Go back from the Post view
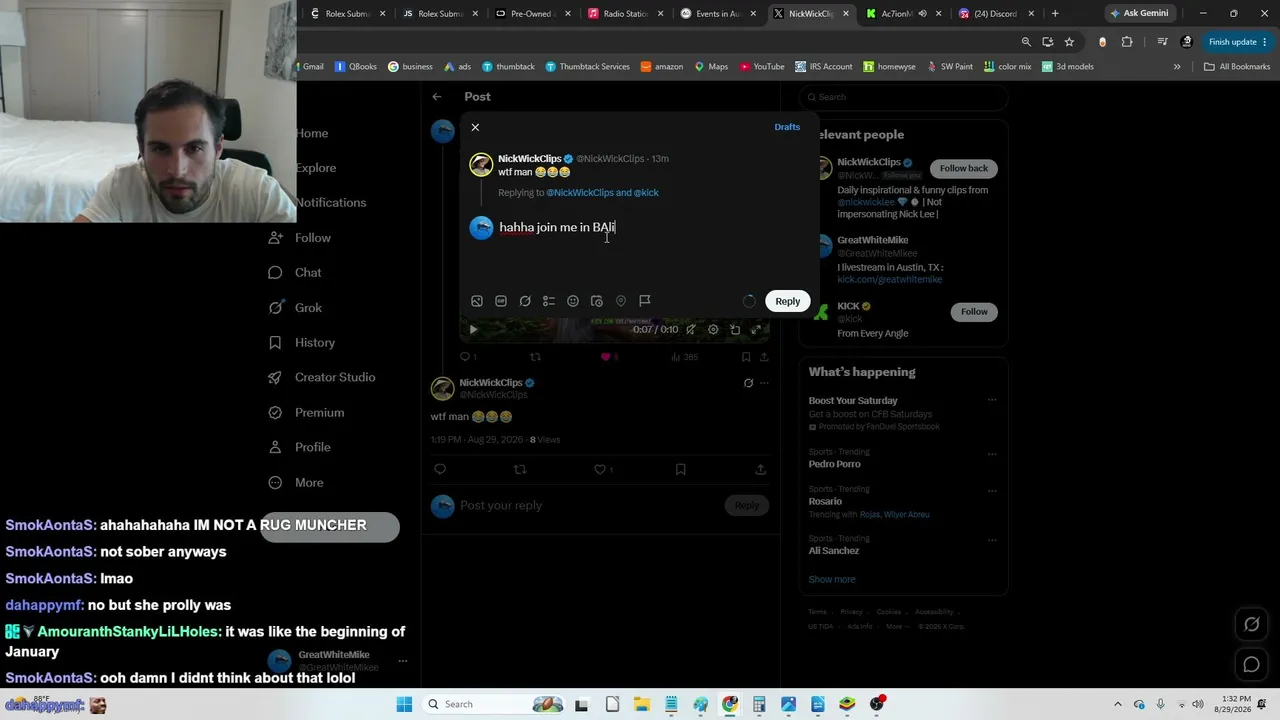1280x720 pixels. pos(437,97)
